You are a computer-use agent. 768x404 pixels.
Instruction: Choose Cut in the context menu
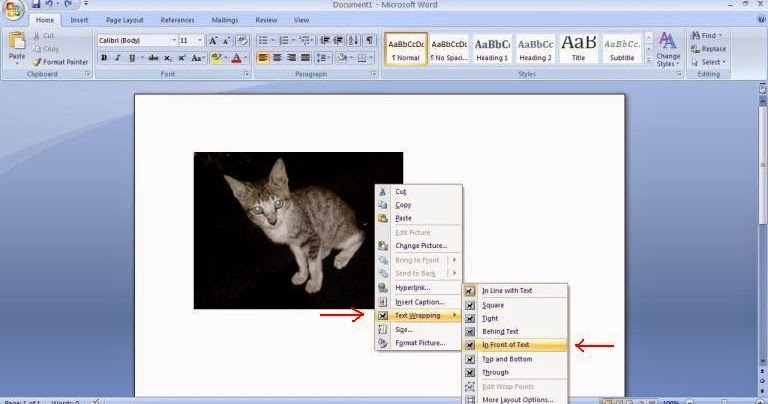point(419,191)
